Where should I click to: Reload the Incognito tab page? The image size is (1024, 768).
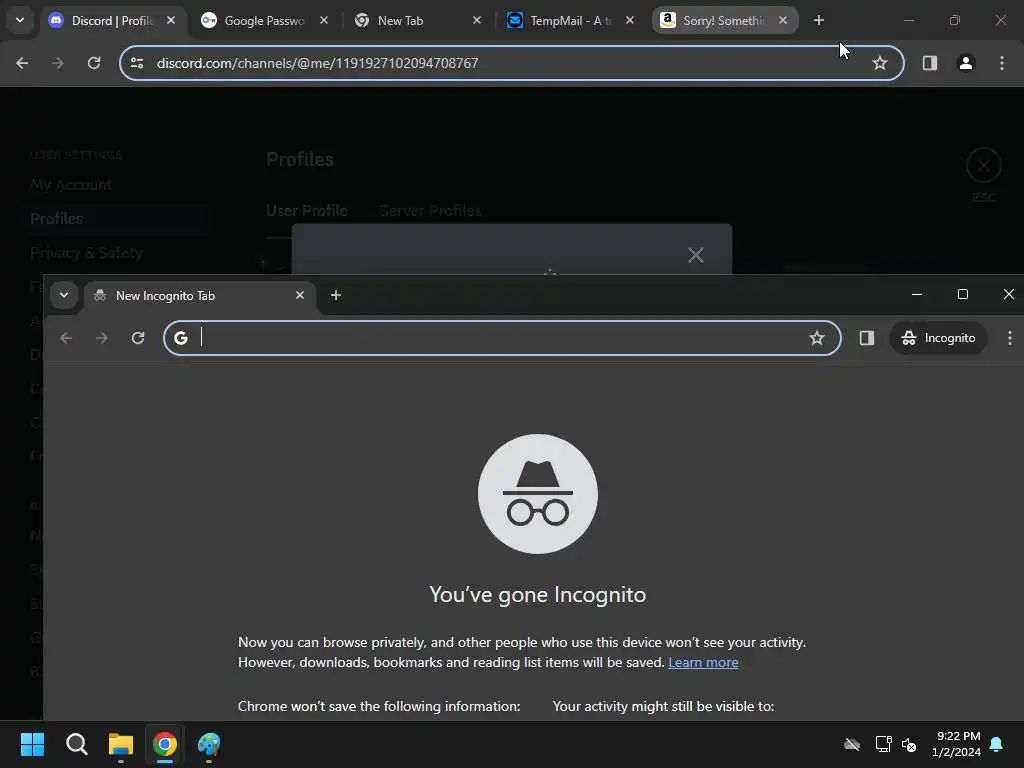pos(138,338)
